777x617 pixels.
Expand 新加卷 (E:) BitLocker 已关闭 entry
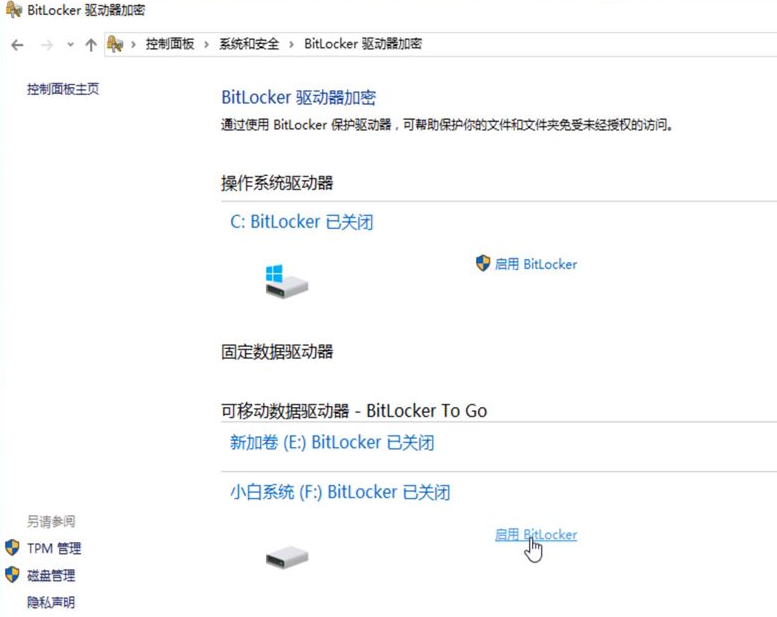point(332,443)
